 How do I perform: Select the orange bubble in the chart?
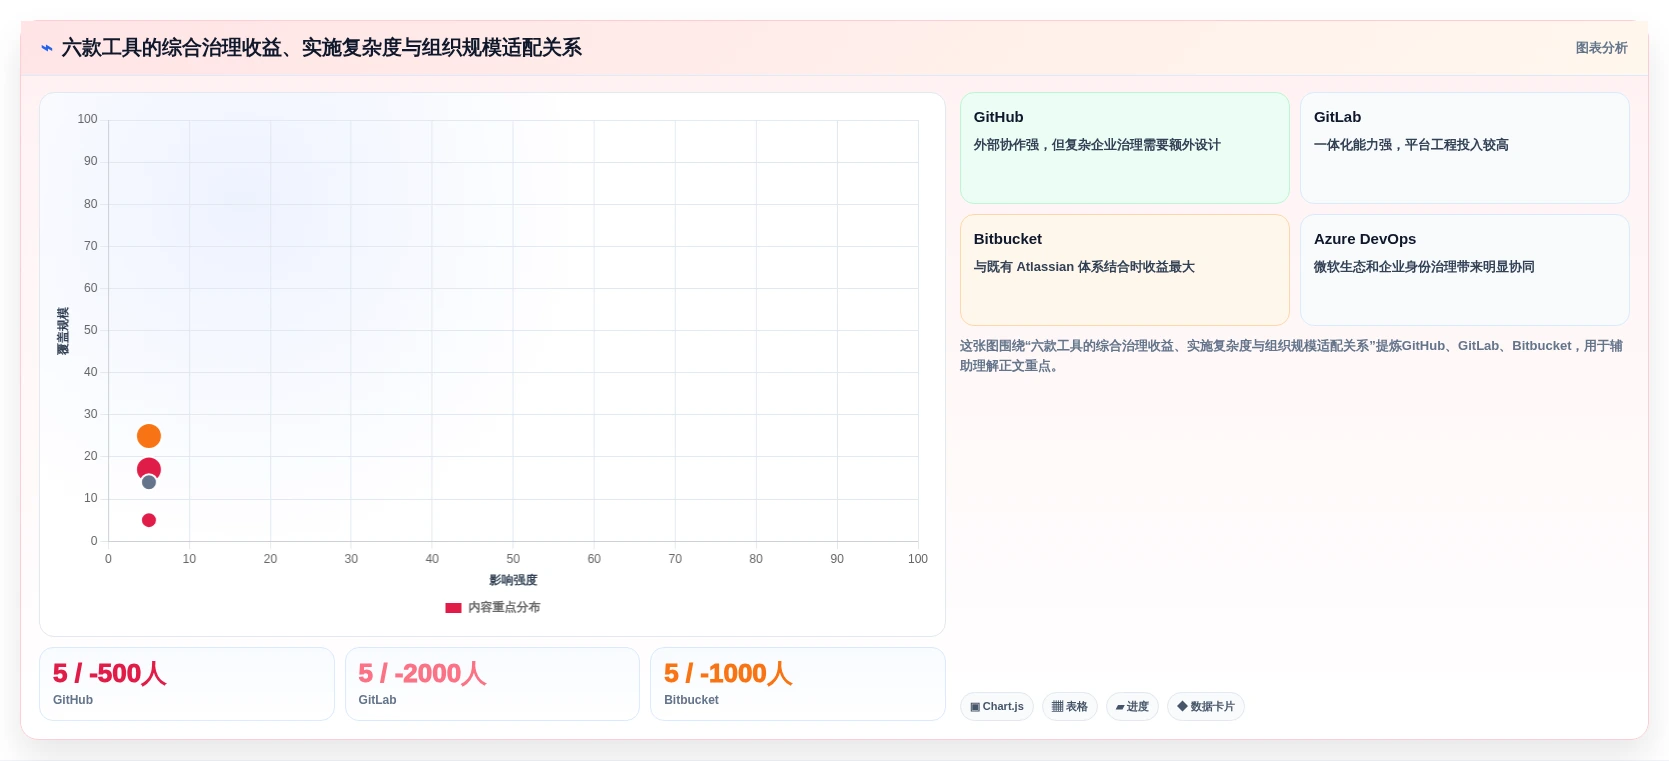tap(149, 436)
